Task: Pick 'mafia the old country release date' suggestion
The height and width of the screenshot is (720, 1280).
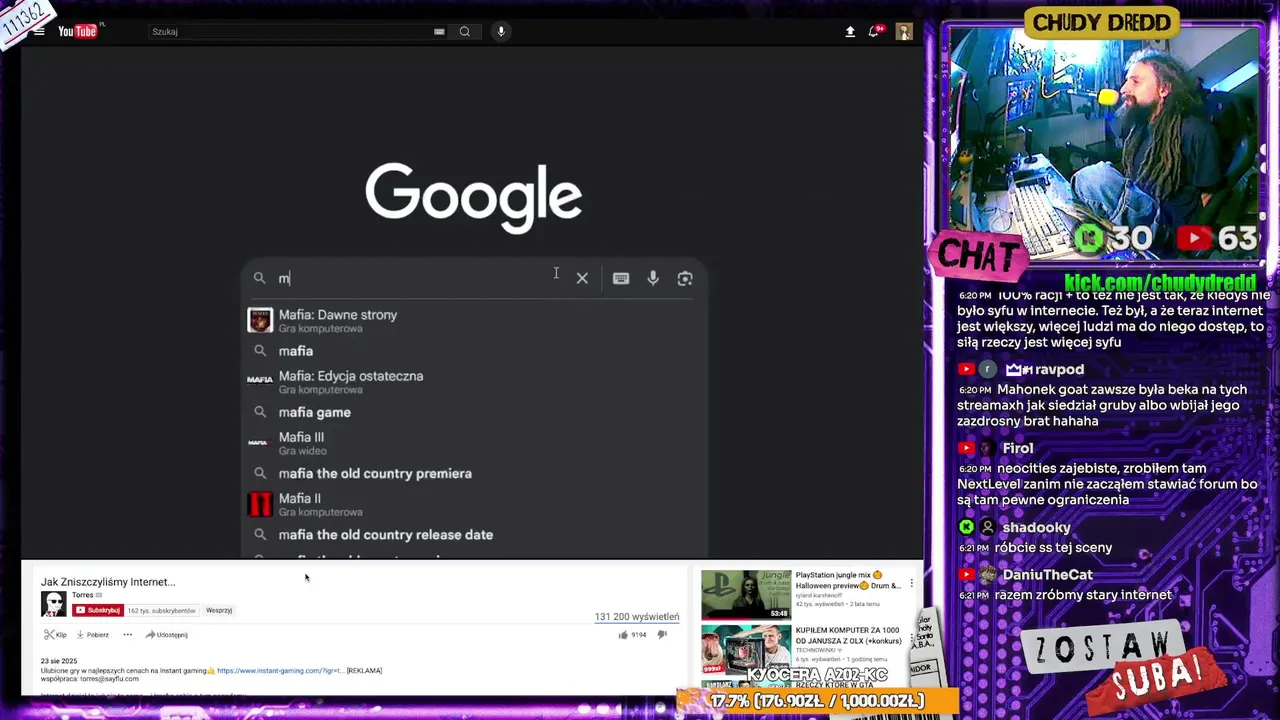Action: click(x=474, y=534)
